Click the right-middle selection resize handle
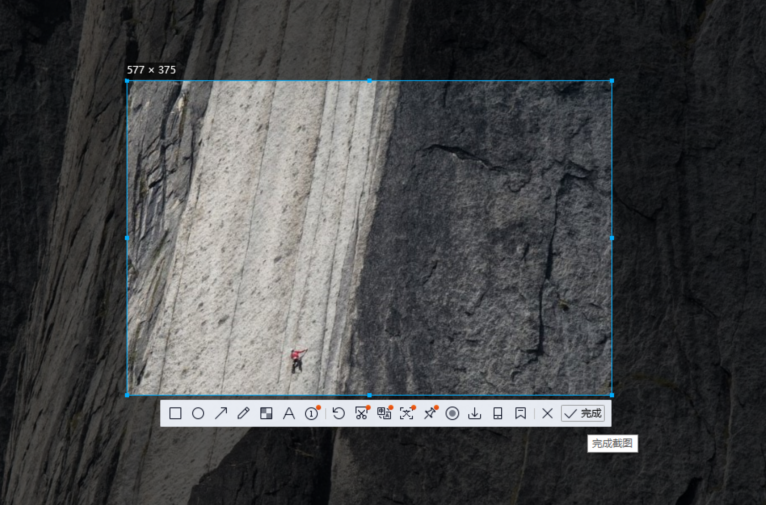 tap(612, 238)
